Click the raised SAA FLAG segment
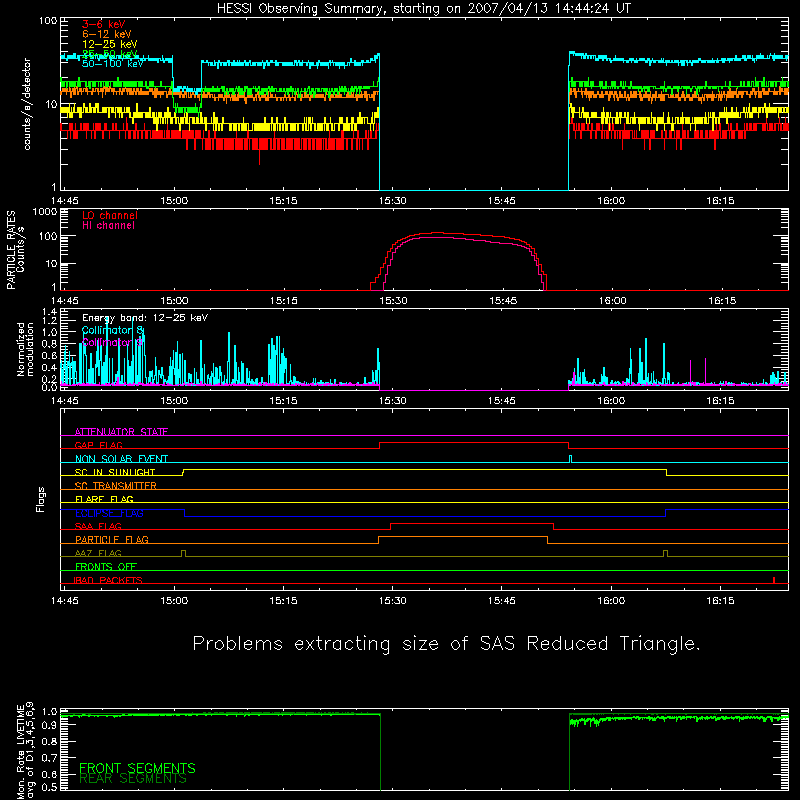Screen dimensions: 800x800 (x=472, y=523)
